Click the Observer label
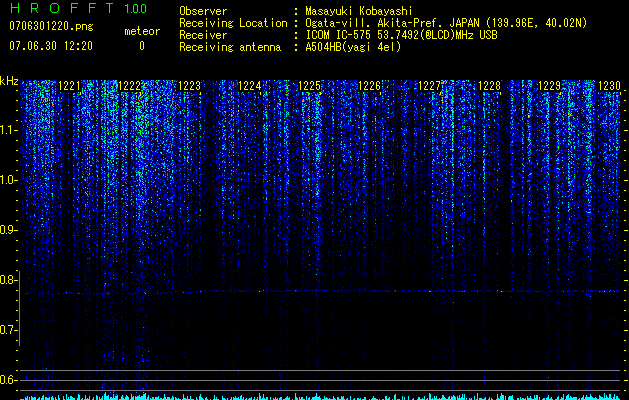Screen dimensions: 629x400 203,11
